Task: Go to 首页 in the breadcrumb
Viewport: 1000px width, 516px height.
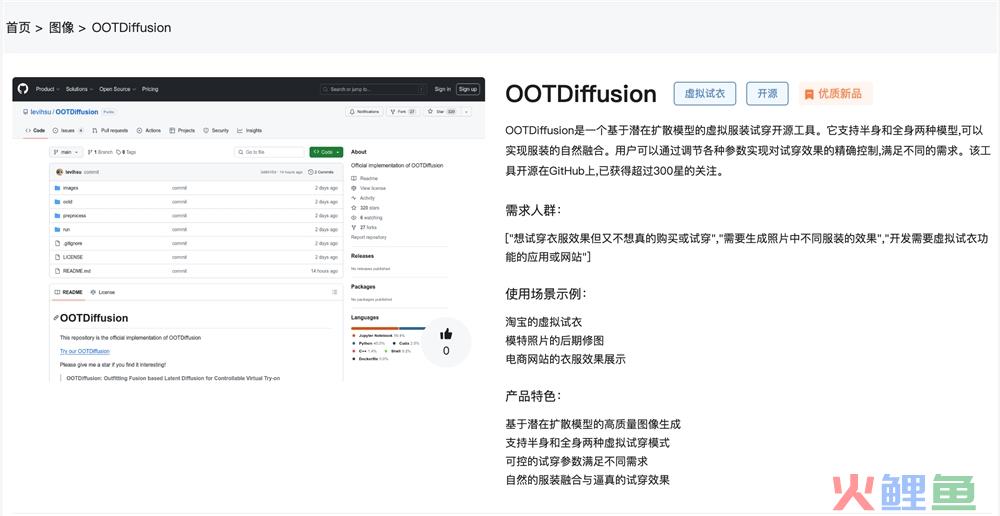Action: 18,28
